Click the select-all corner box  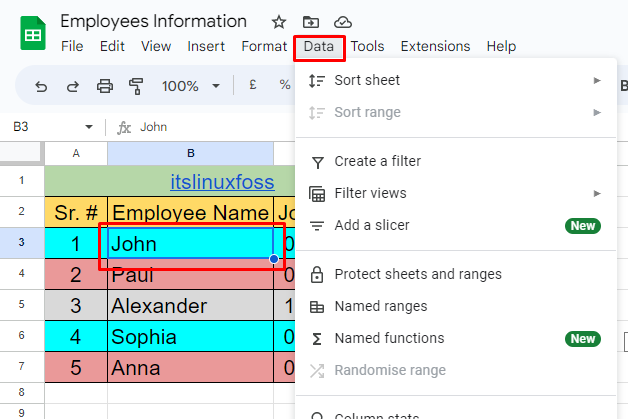pos(21,153)
